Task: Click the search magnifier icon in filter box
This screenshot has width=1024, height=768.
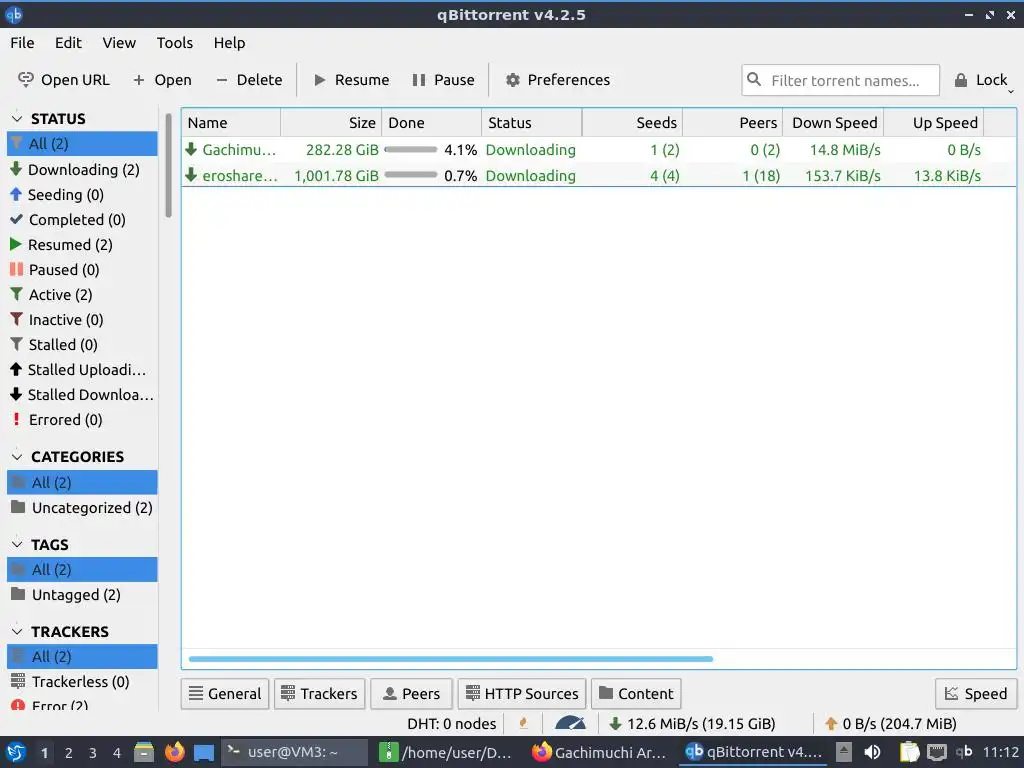Action: (x=754, y=80)
